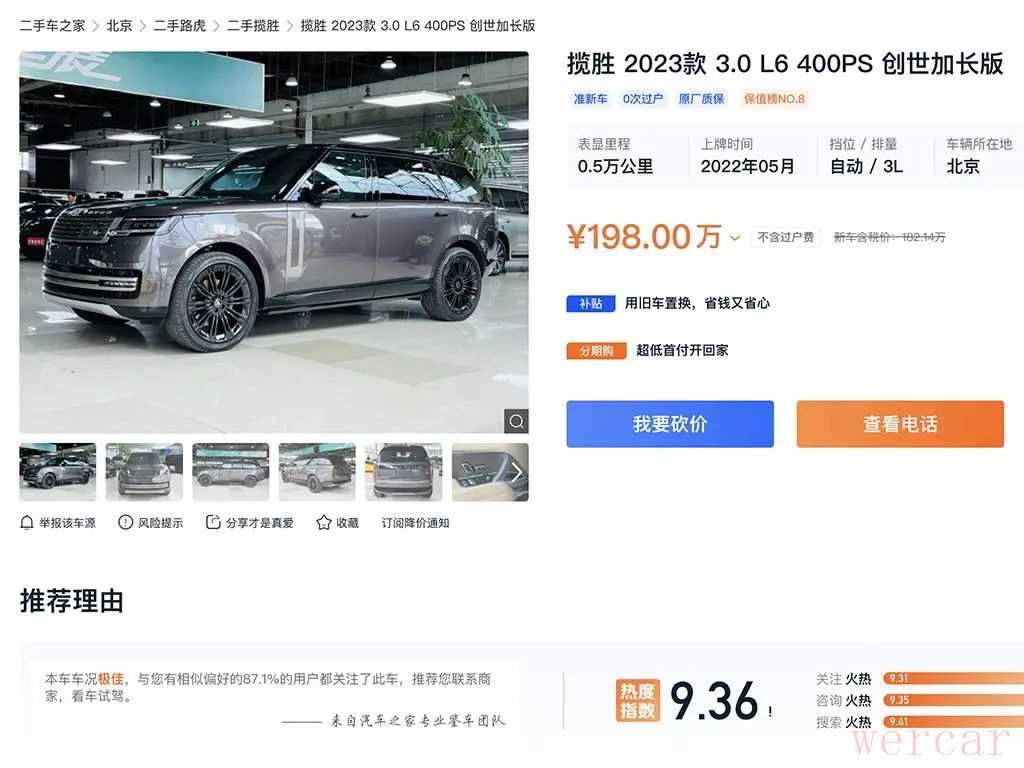Click the 补贴 subsidy badge
The image size is (1024, 768).
[590, 304]
